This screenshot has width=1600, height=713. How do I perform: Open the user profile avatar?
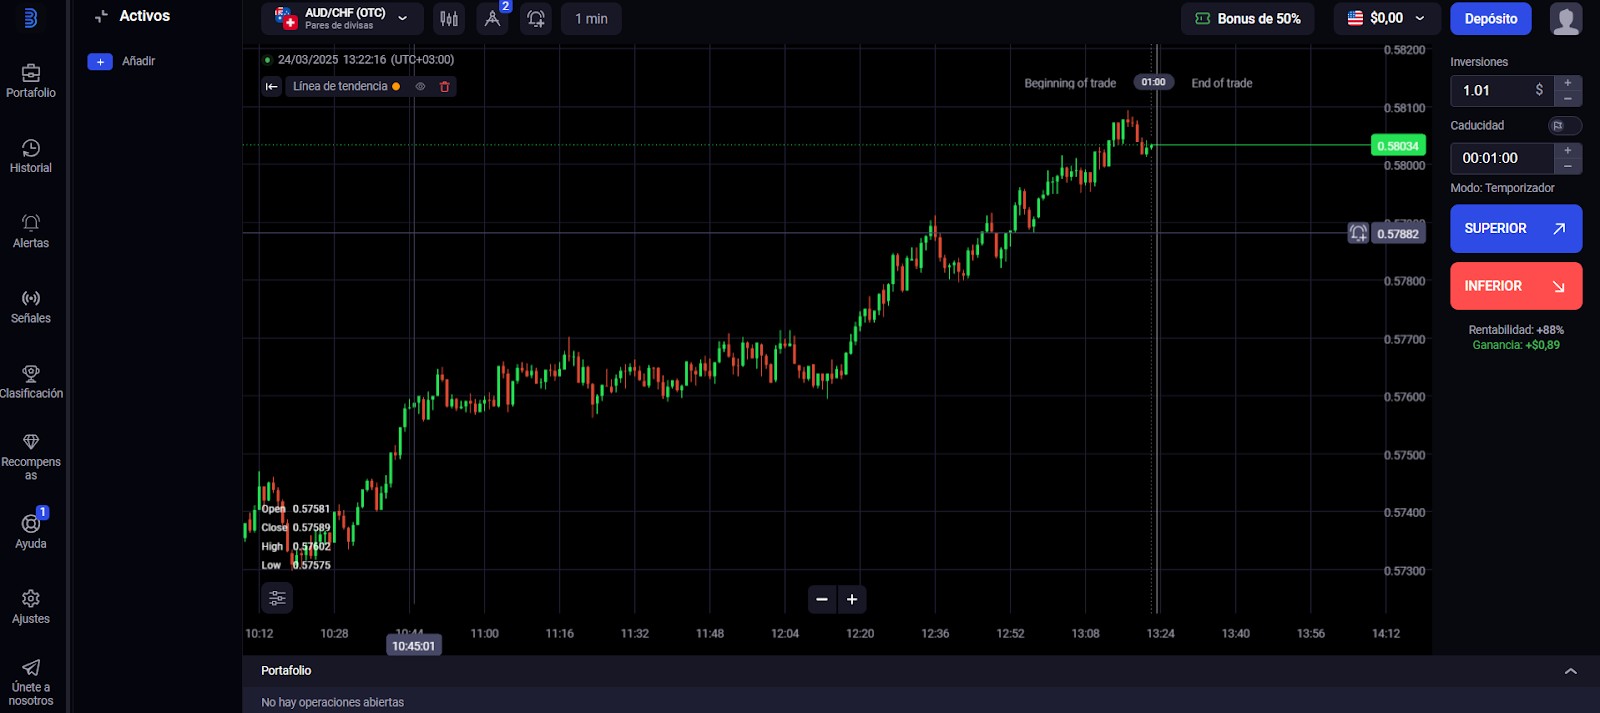[x=1566, y=19]
